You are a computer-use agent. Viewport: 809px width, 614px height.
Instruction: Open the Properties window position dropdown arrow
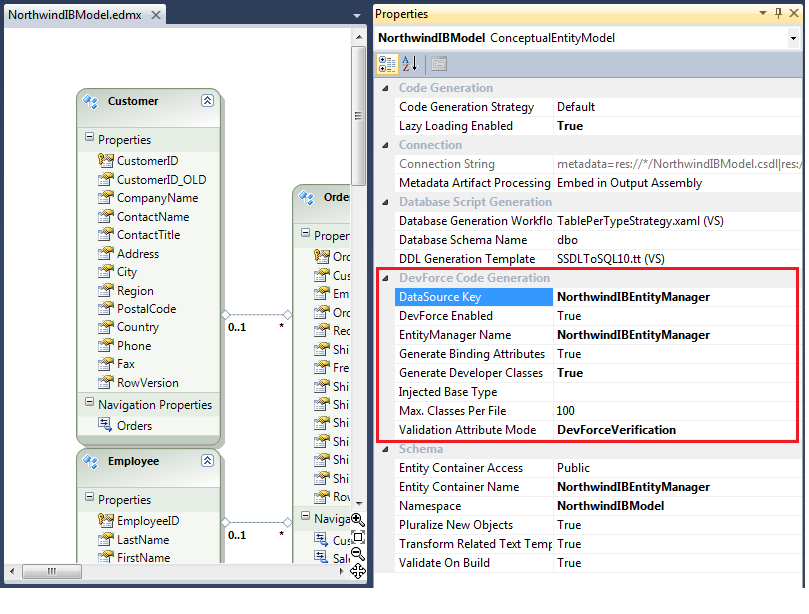[763, 13]
